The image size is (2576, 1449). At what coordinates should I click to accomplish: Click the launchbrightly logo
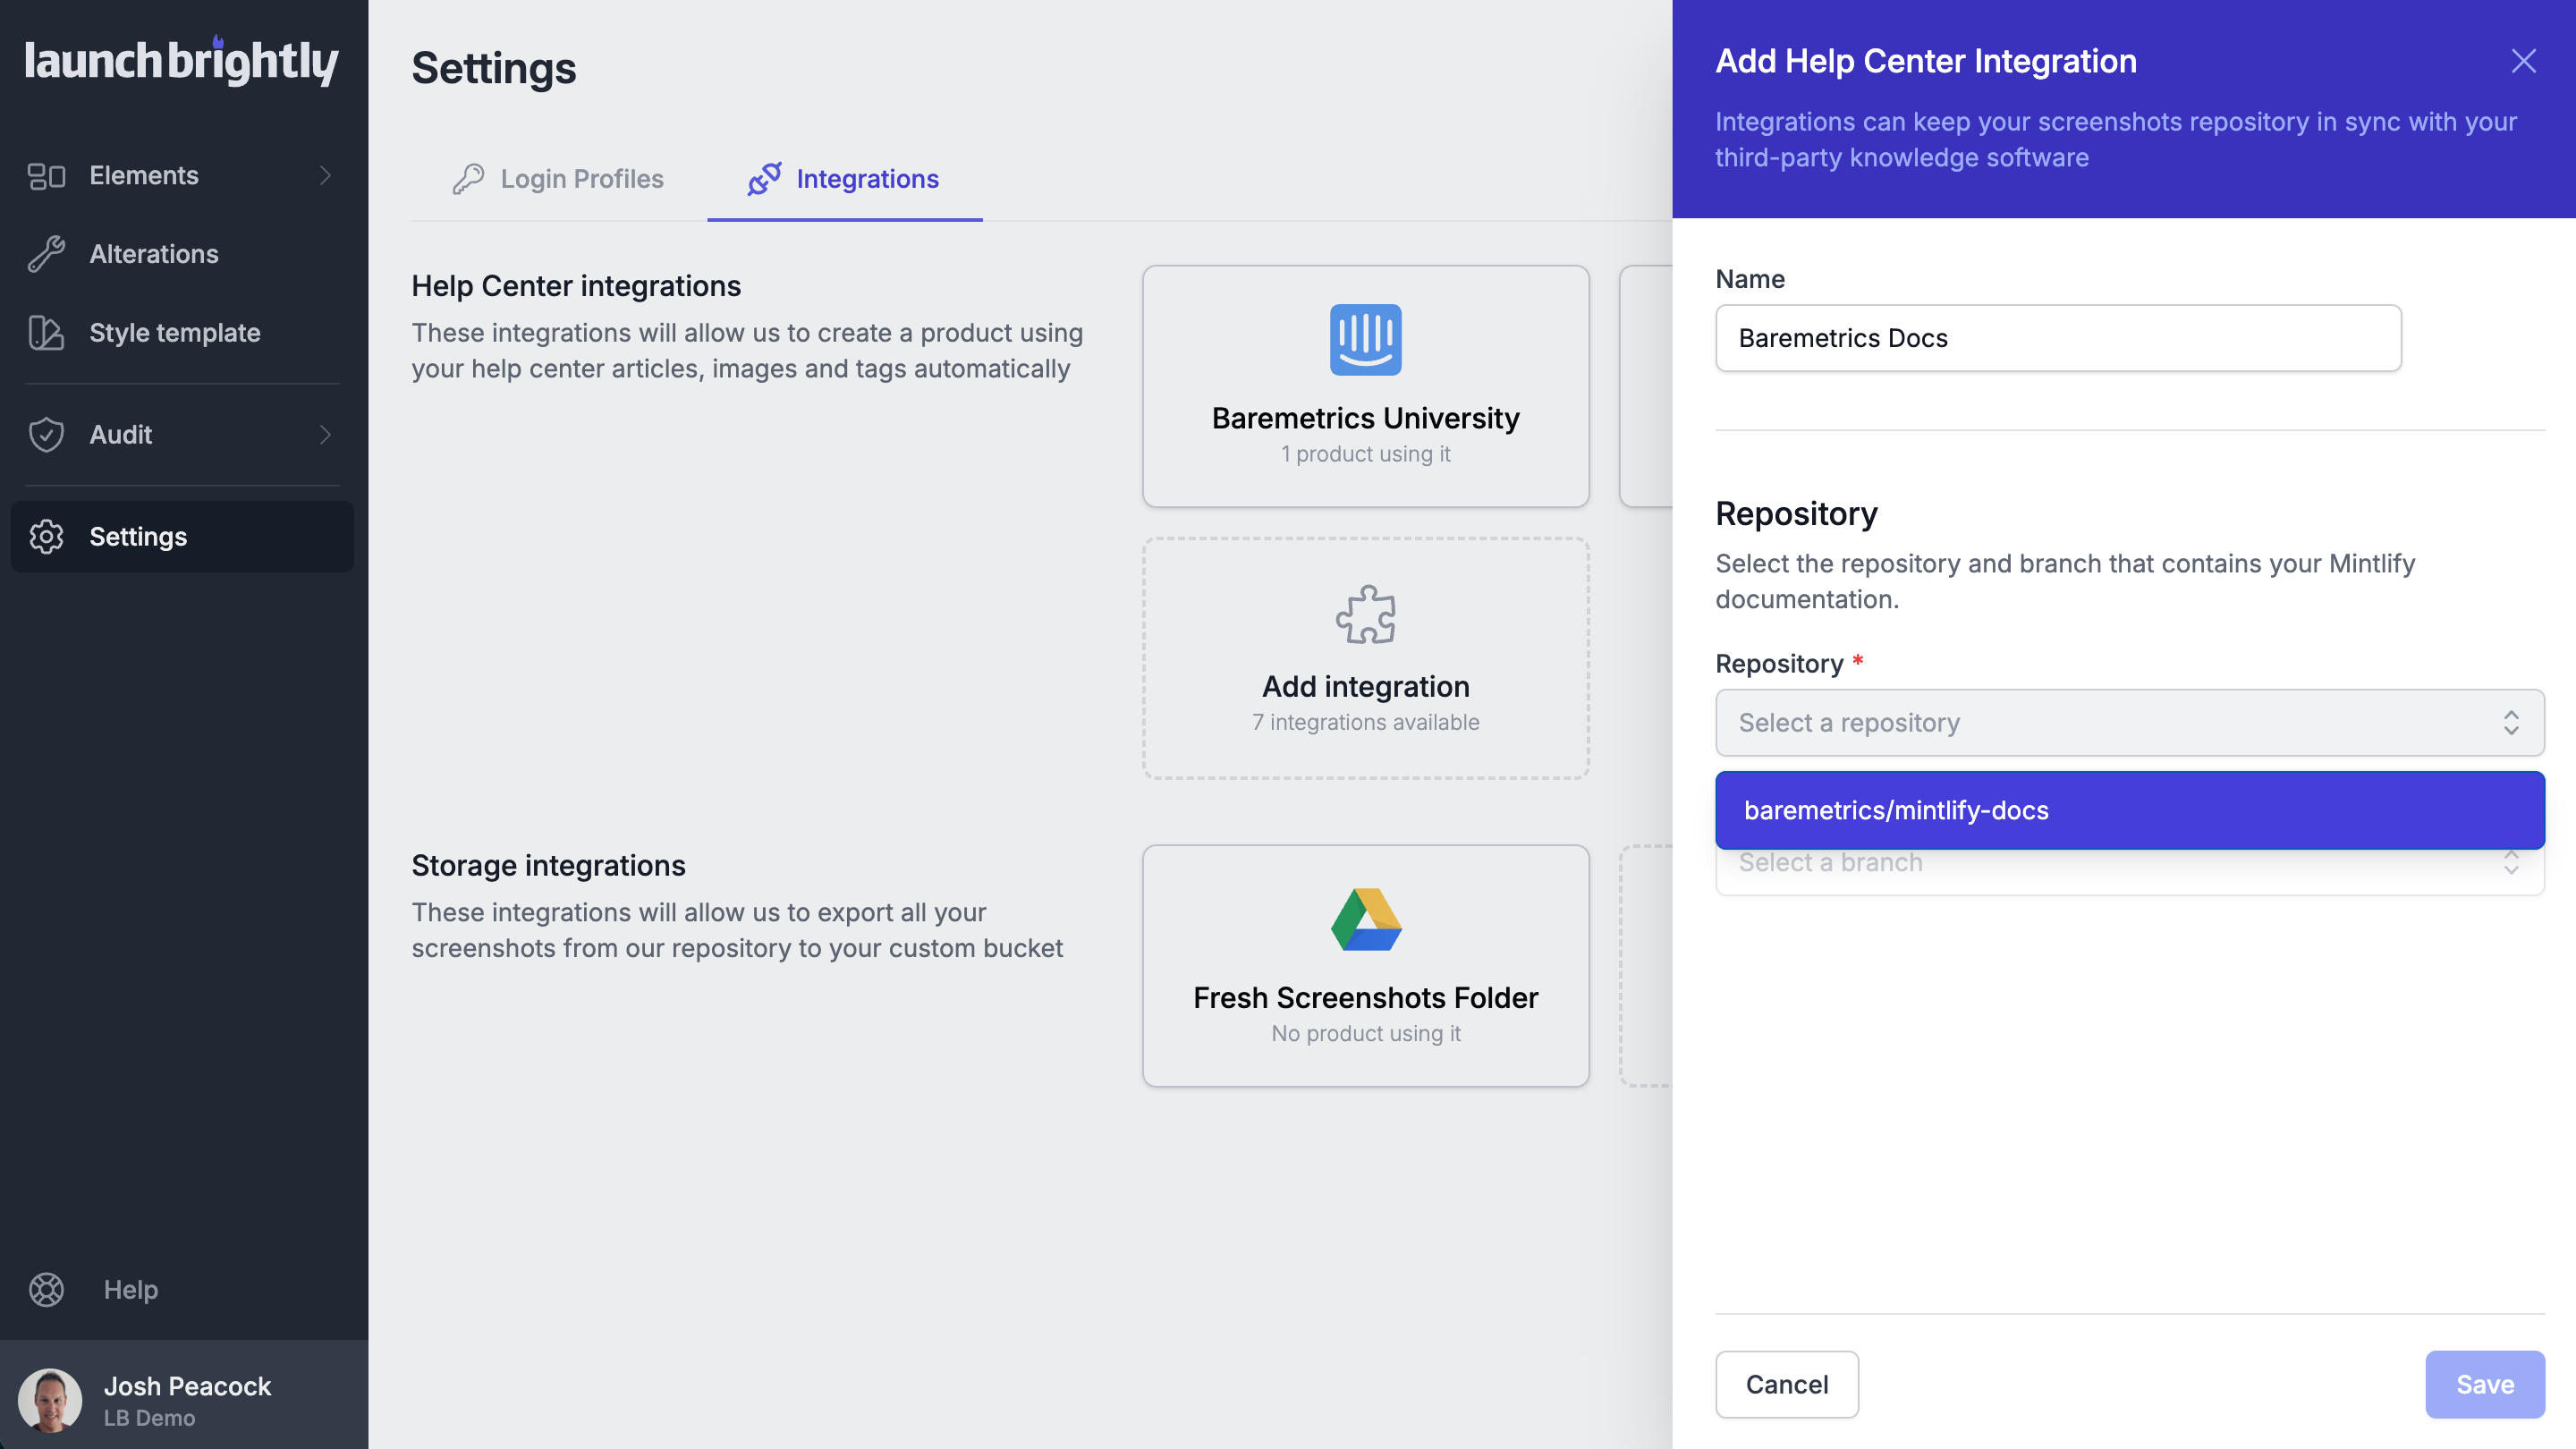click(181, 61)
